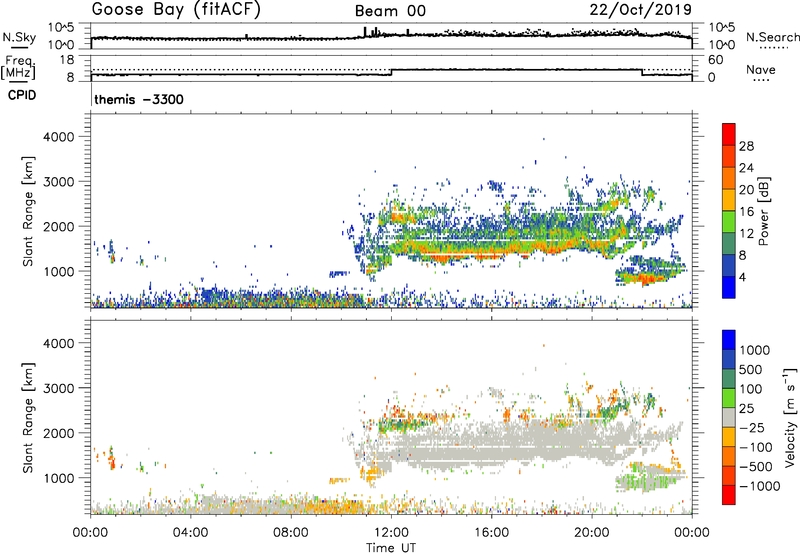Click the '12:00' time tick label

(x=391, y=533)
